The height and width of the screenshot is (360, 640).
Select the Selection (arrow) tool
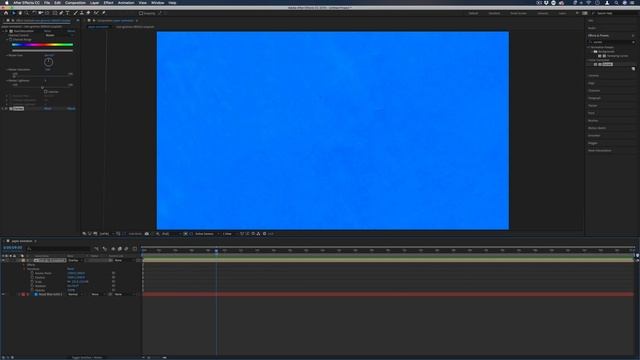click(x=13, y=13)
